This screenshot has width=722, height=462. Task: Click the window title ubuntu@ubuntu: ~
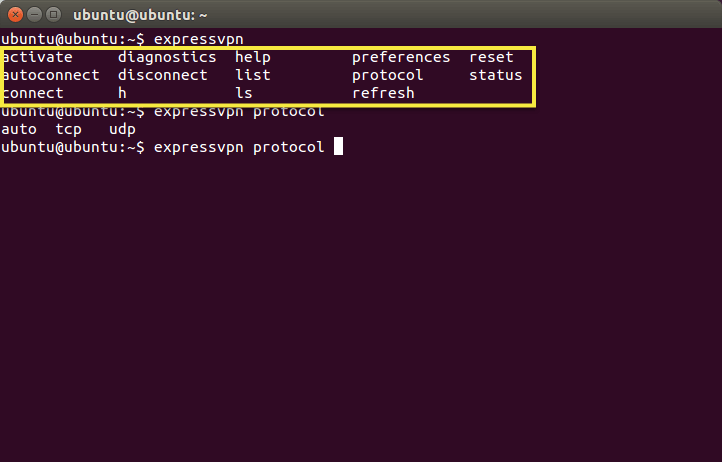tap(140, 15)
